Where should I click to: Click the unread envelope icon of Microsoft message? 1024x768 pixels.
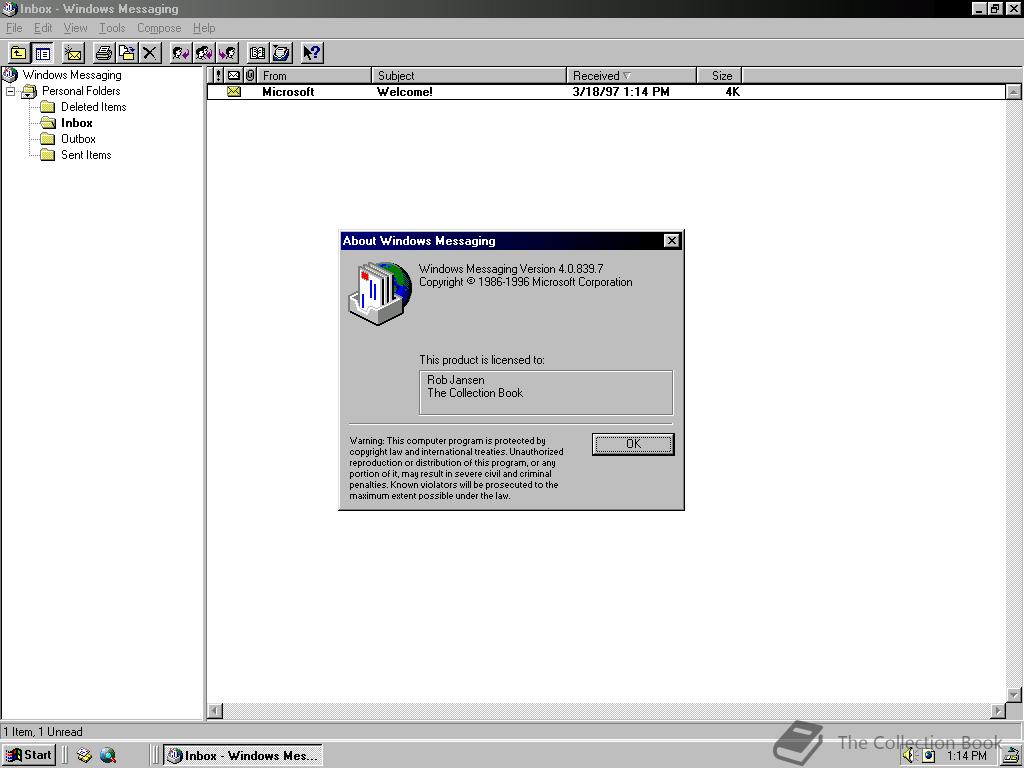[x=233, y=91]
